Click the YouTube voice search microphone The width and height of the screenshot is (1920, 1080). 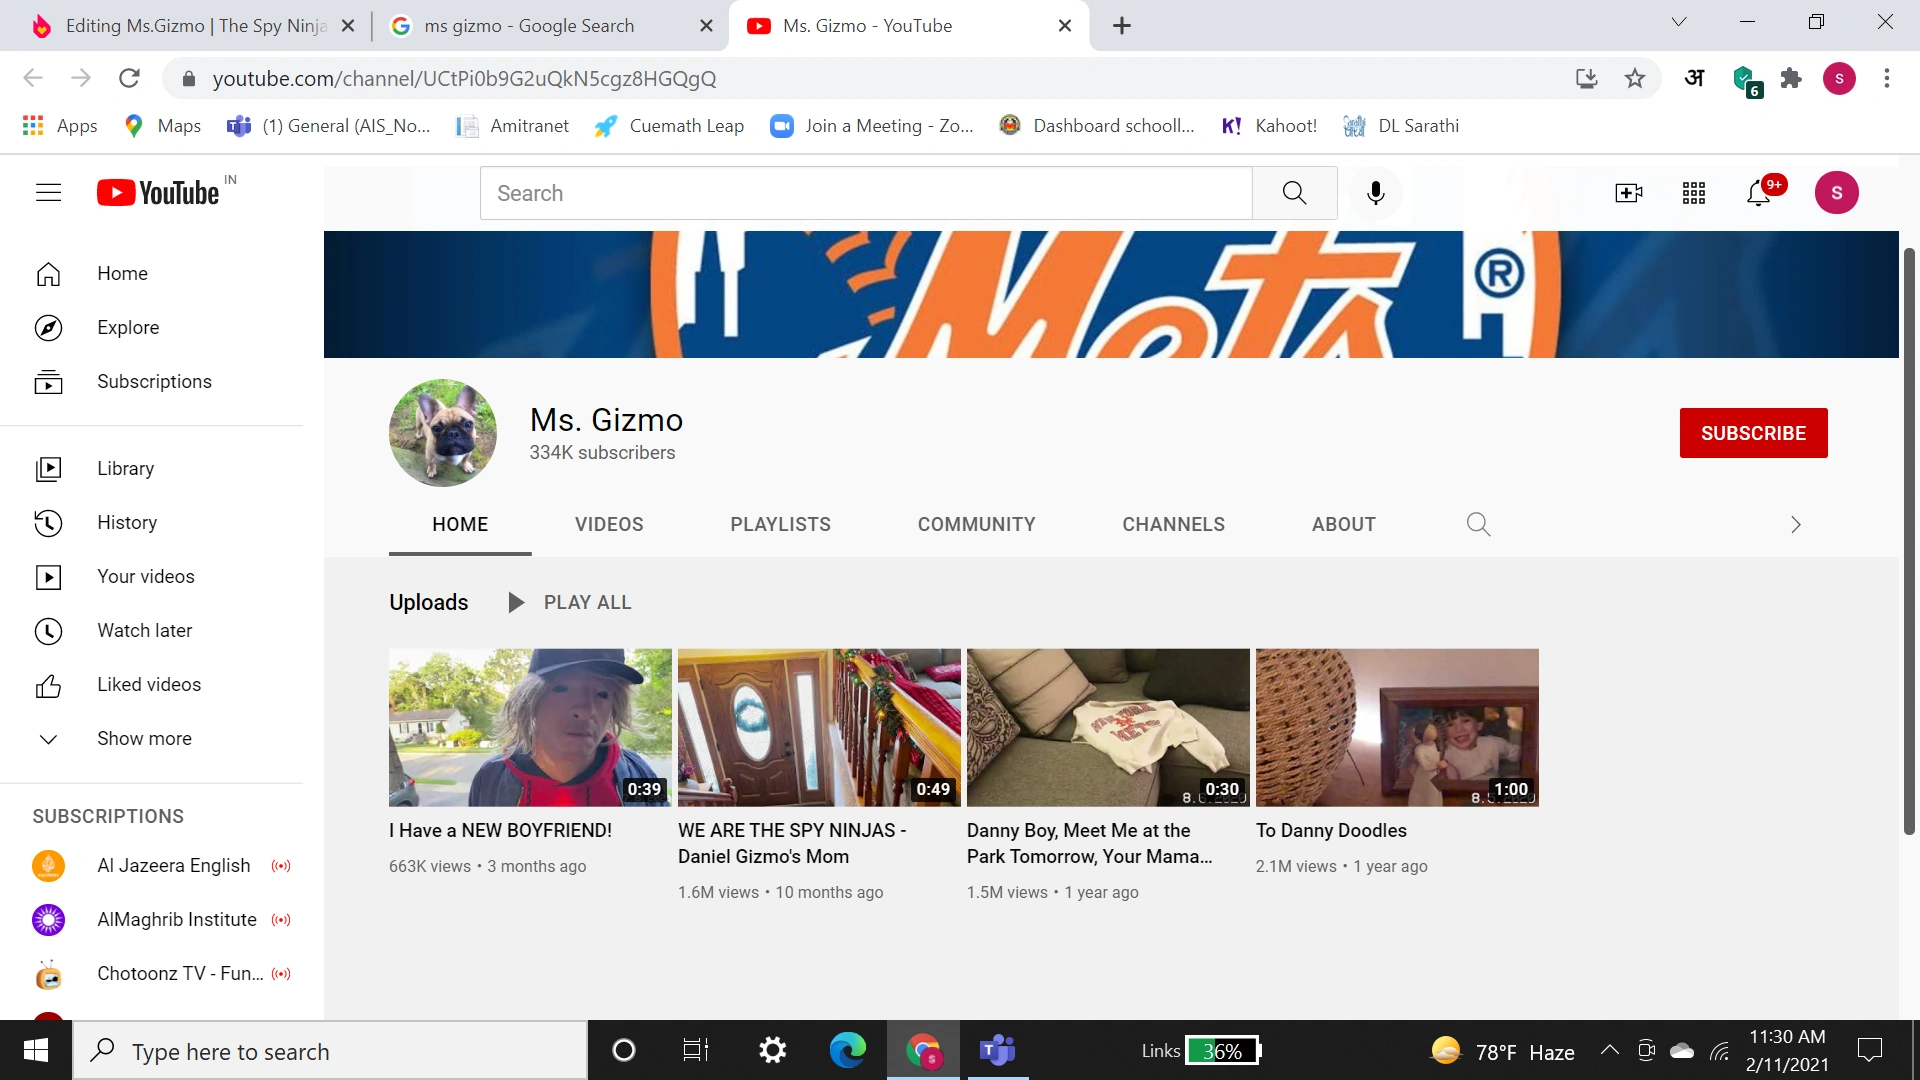point(1375,193)
